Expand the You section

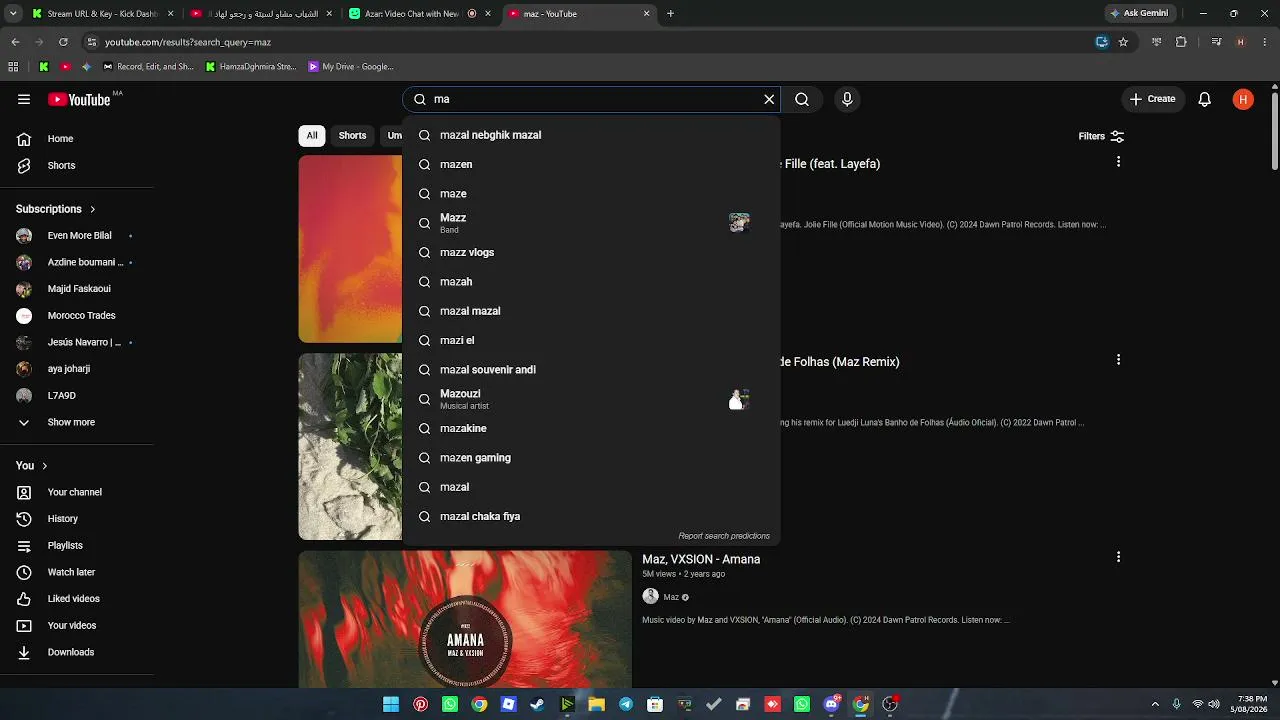(32, 465)
